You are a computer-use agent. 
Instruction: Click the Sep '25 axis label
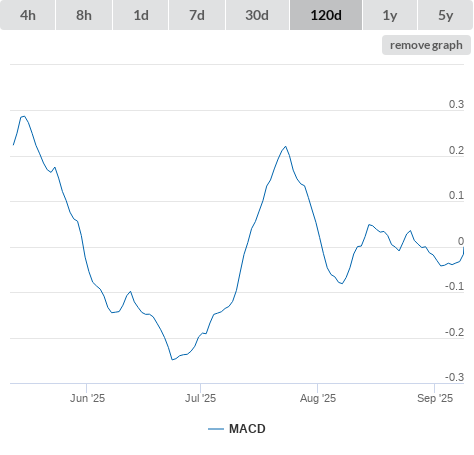coord(435,398)
